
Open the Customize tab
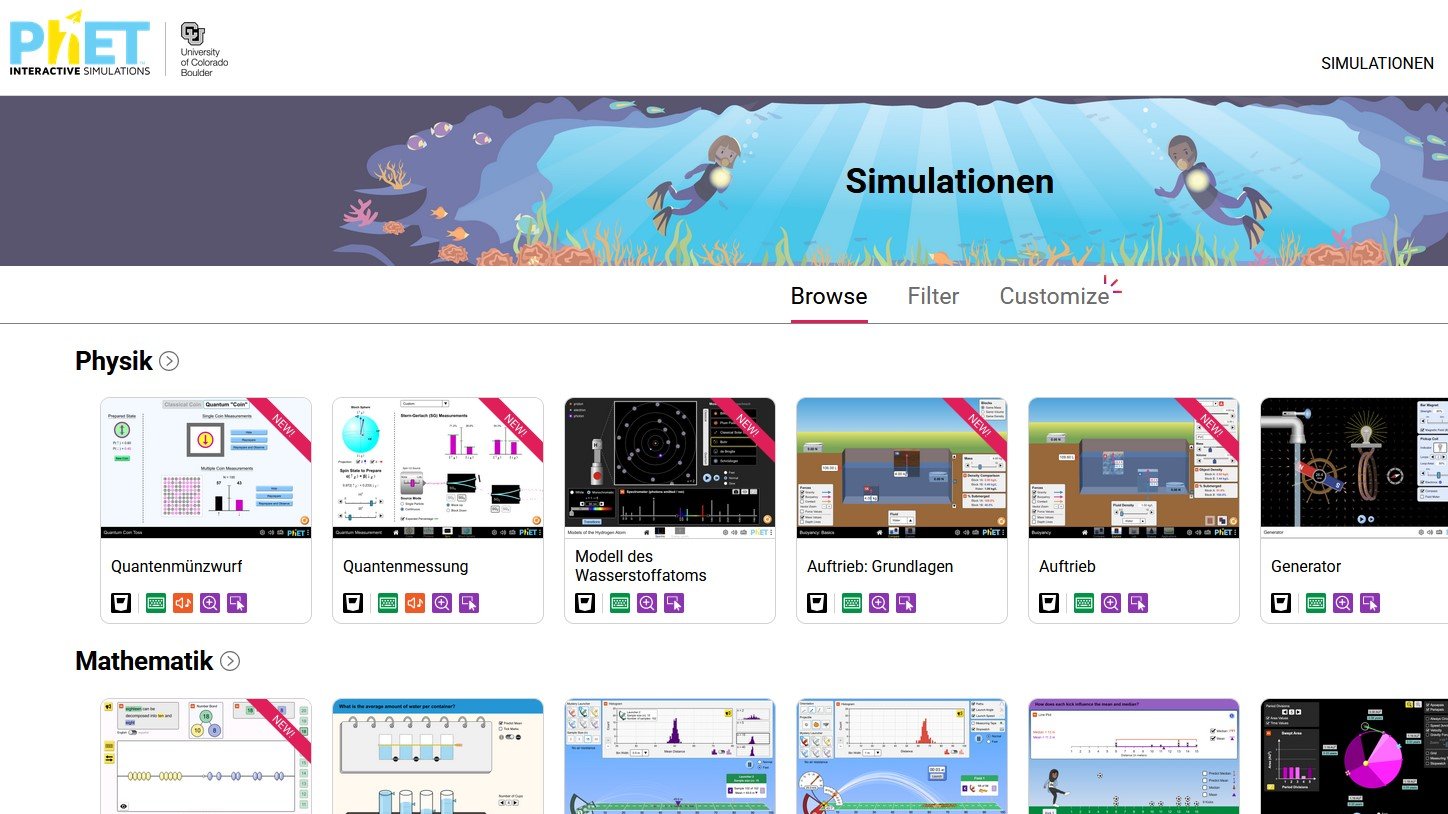(1054, 296)
